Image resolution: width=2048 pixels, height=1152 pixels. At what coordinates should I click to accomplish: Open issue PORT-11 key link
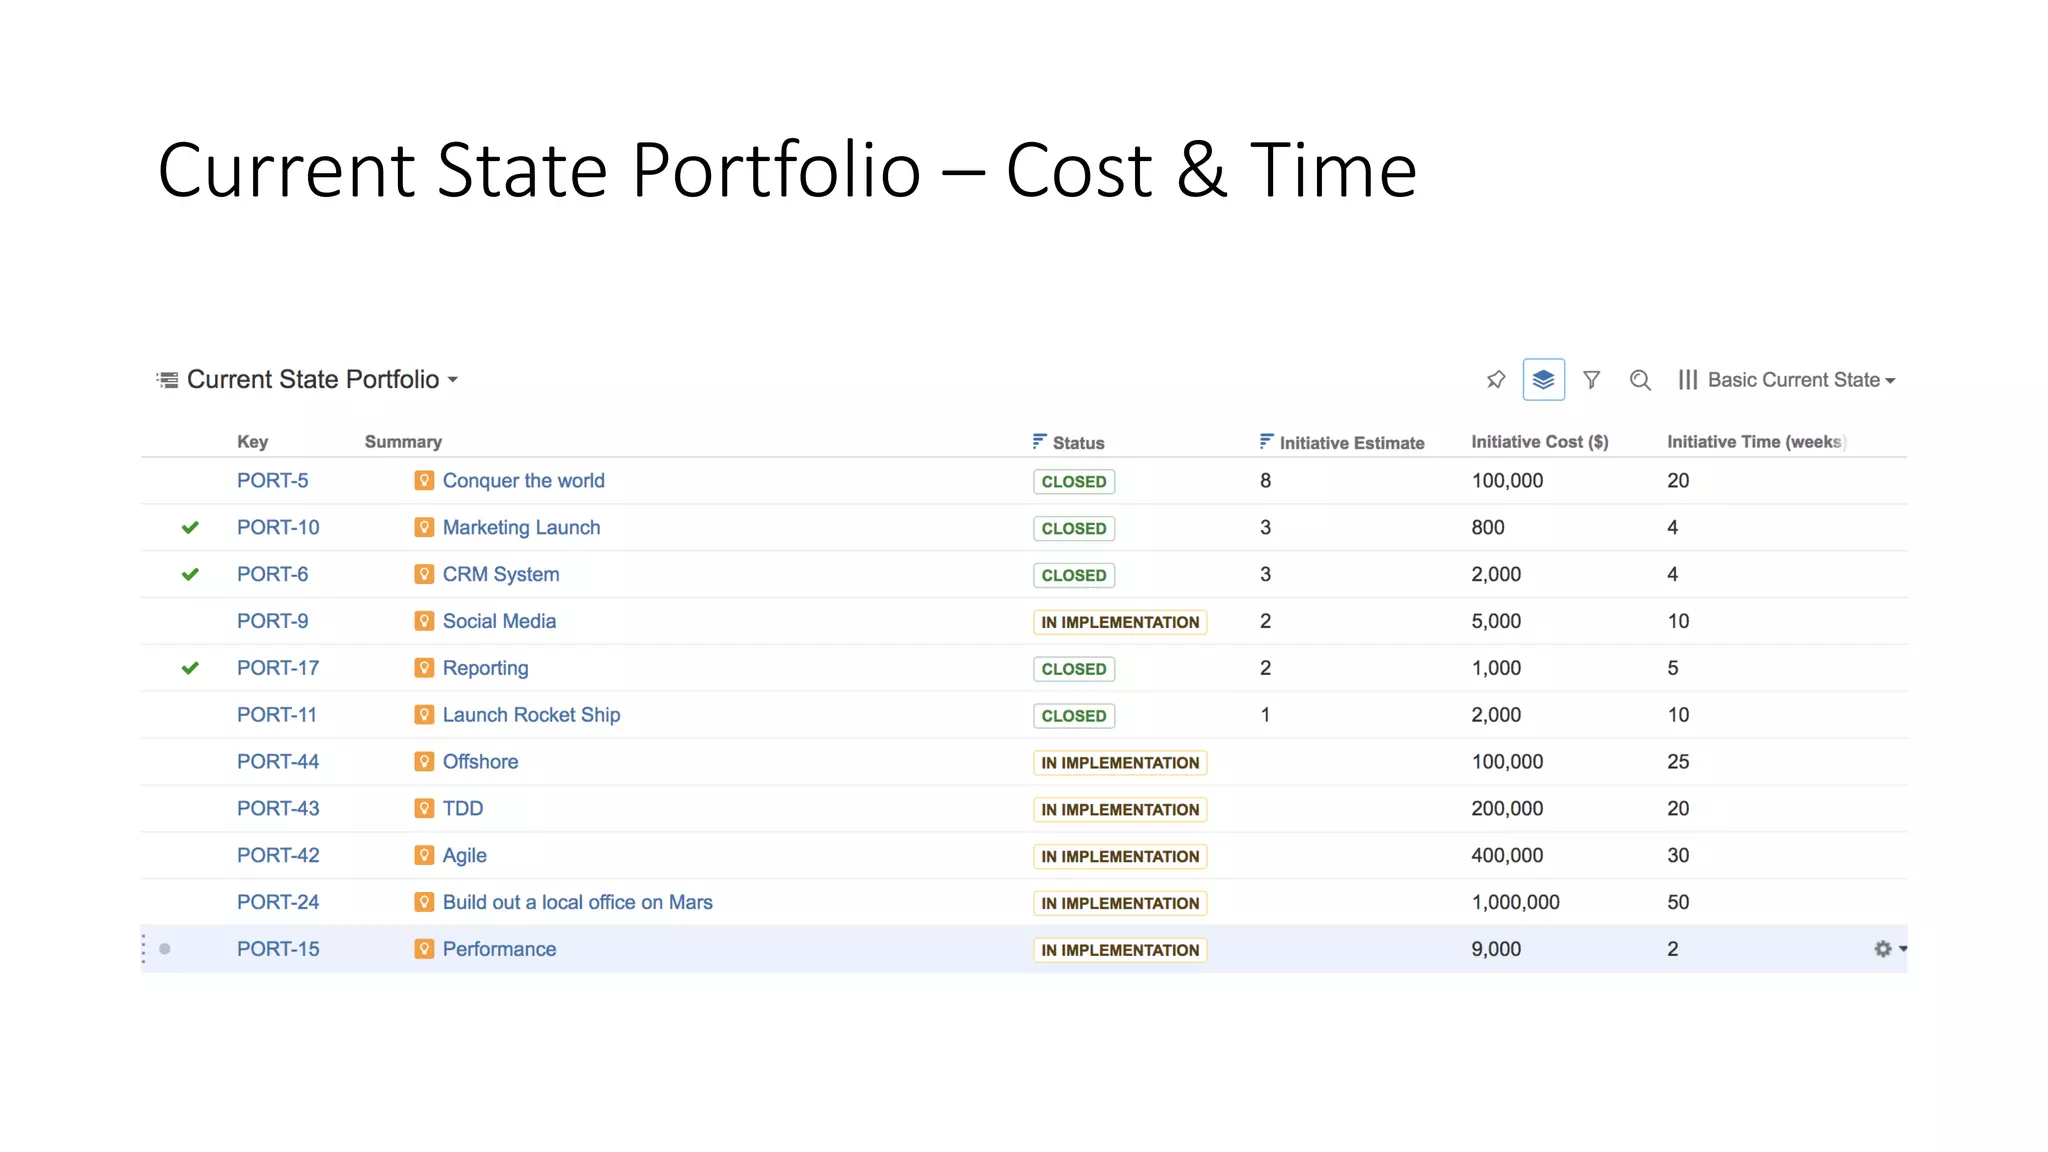[277, 715]
